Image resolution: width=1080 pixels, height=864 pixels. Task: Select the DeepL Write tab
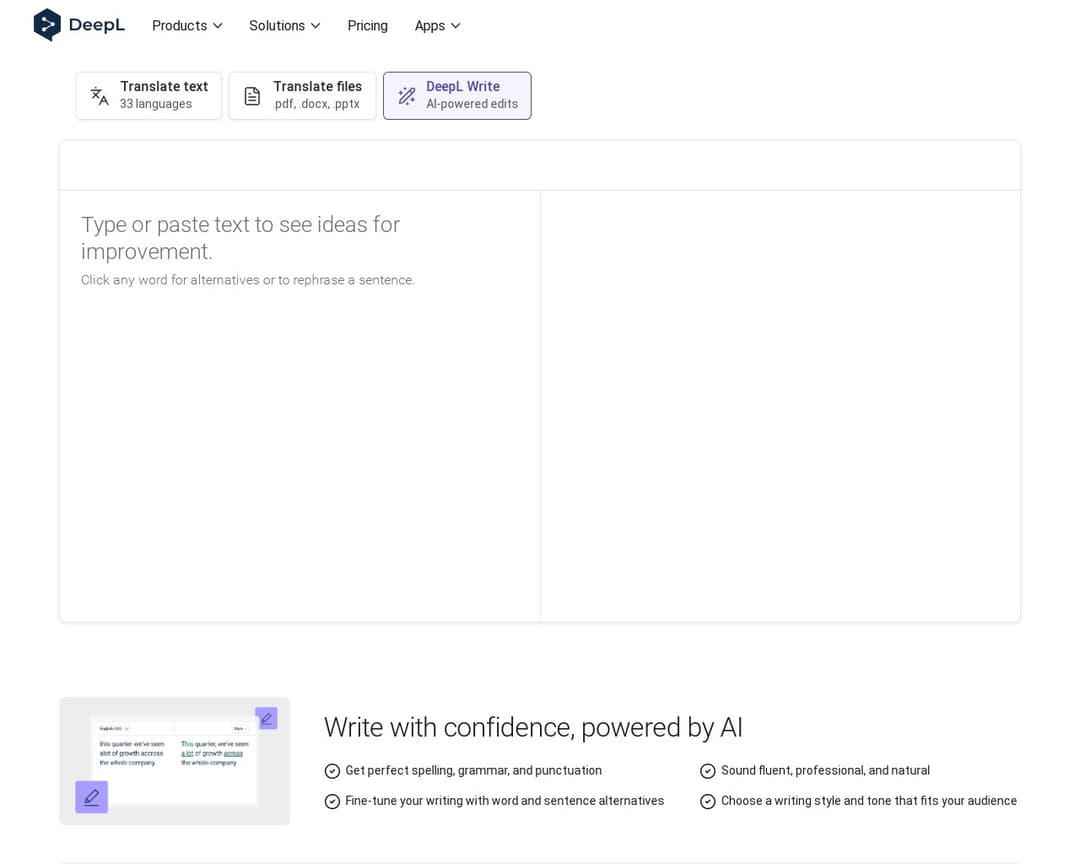pyautogui.click(x=457, y=96)
